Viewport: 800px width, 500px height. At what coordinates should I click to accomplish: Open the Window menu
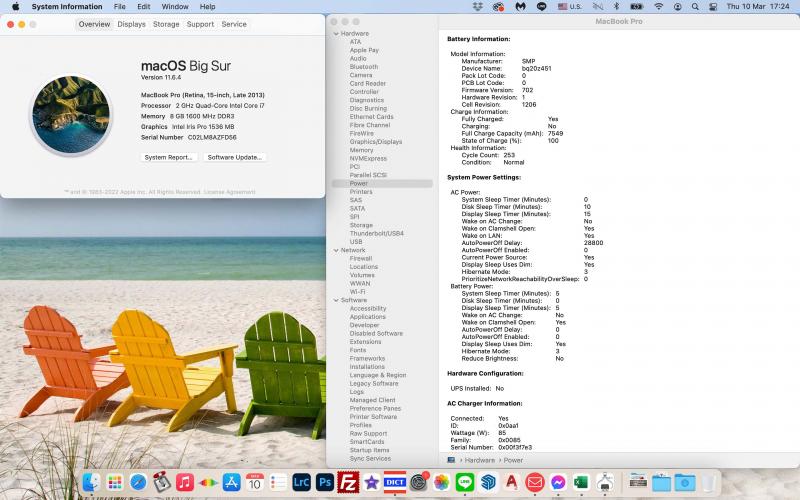(x=175, y=7)
